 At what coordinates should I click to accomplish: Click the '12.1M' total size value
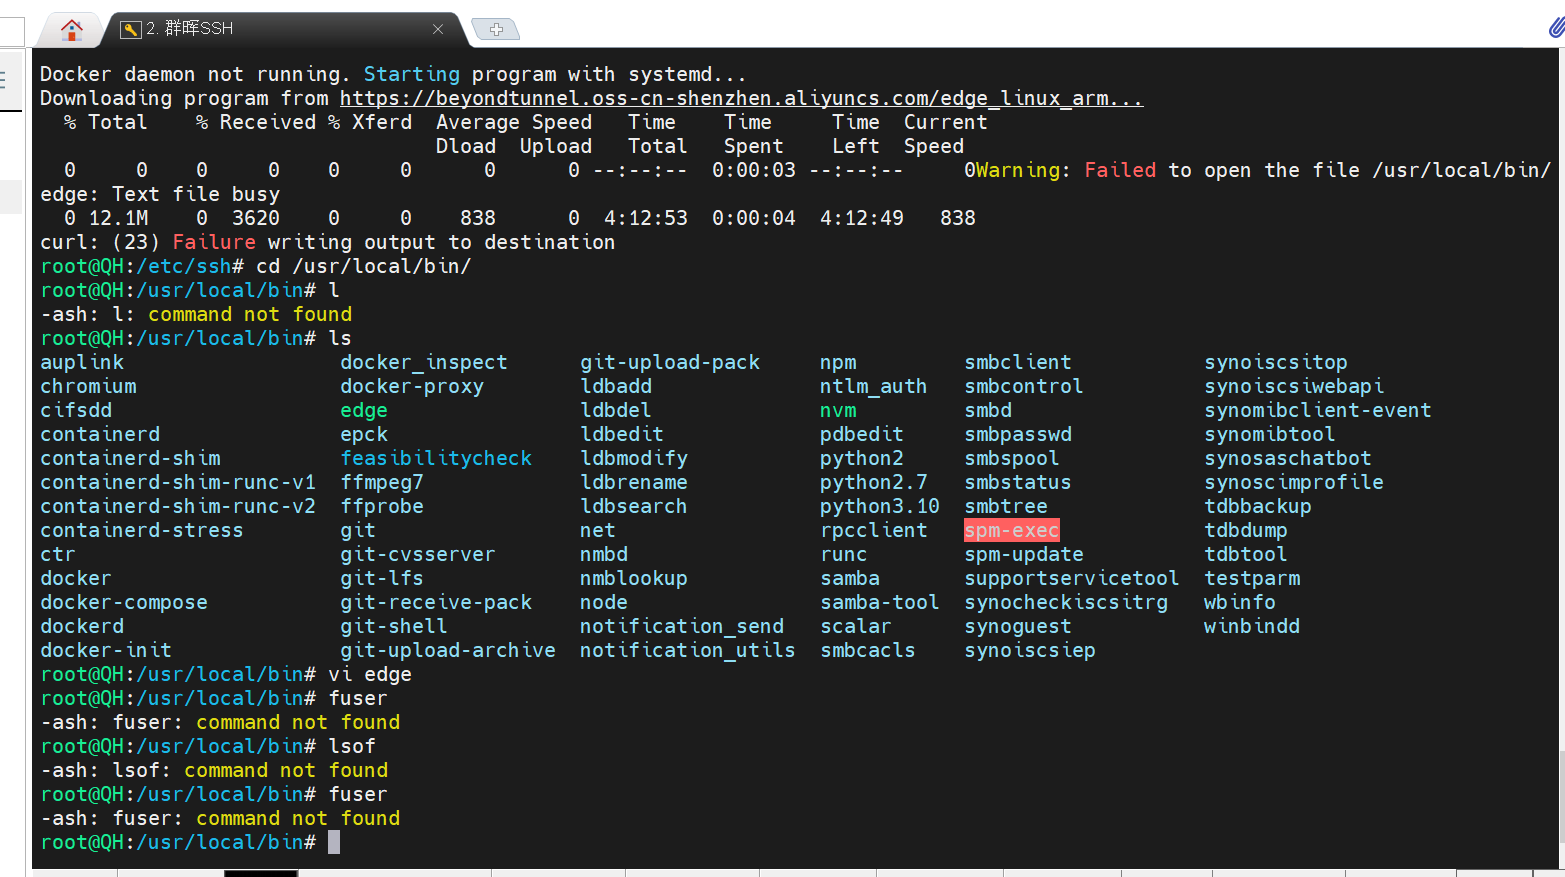click(x=118, y=218)
